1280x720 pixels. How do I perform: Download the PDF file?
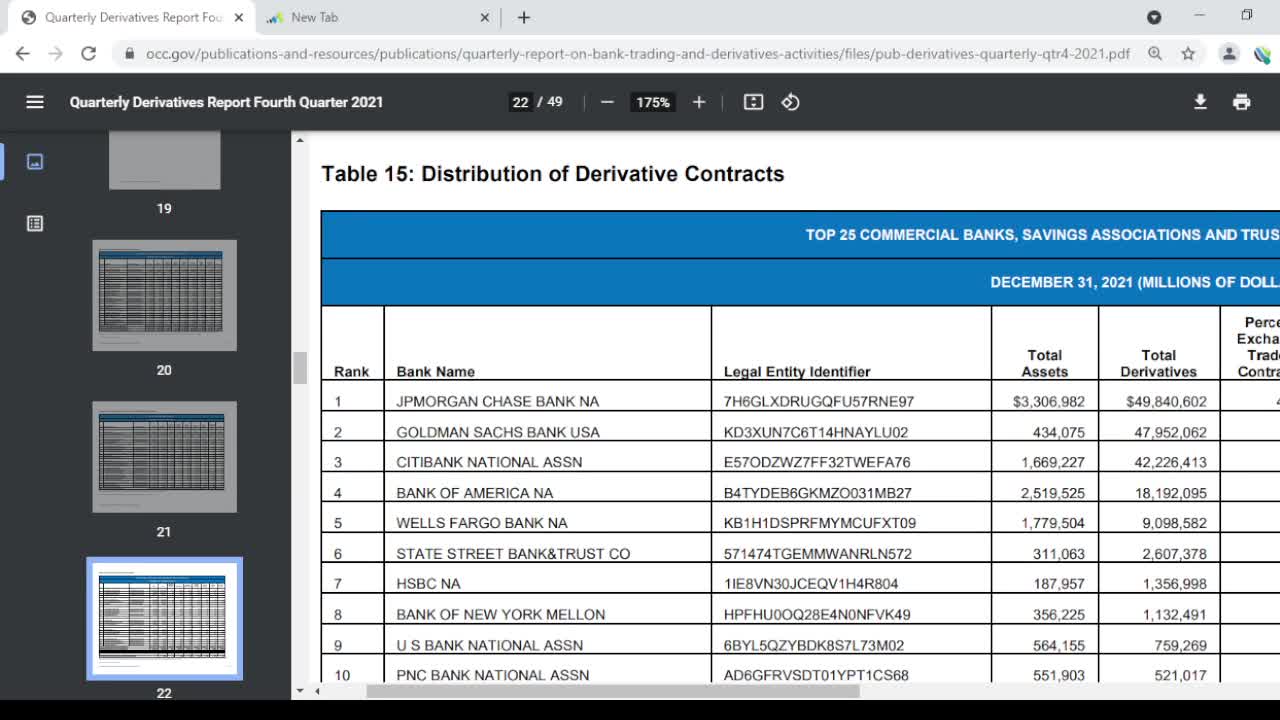1200,102
